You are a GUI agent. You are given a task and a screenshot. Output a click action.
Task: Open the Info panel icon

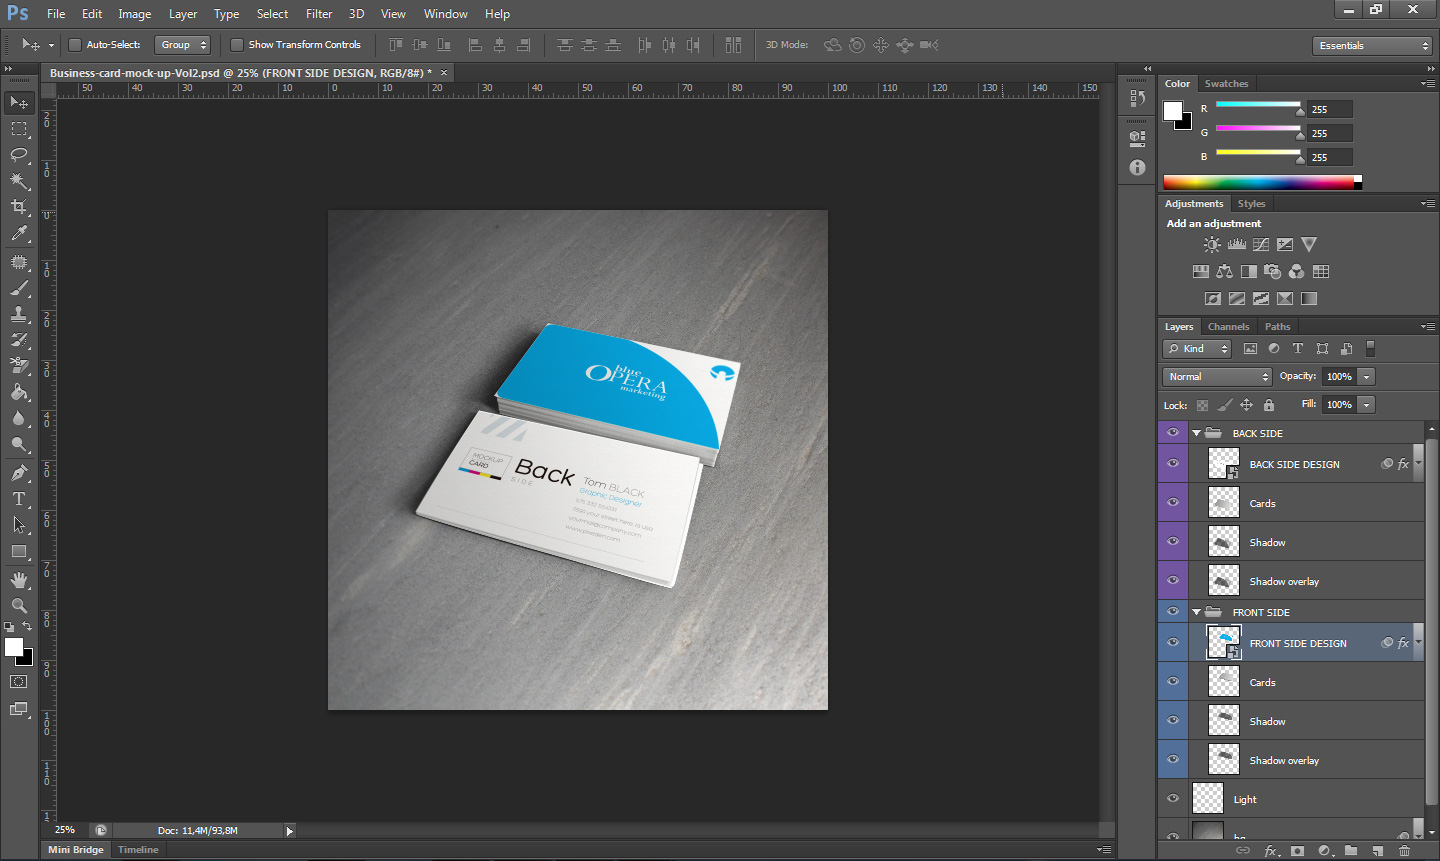1137,167
